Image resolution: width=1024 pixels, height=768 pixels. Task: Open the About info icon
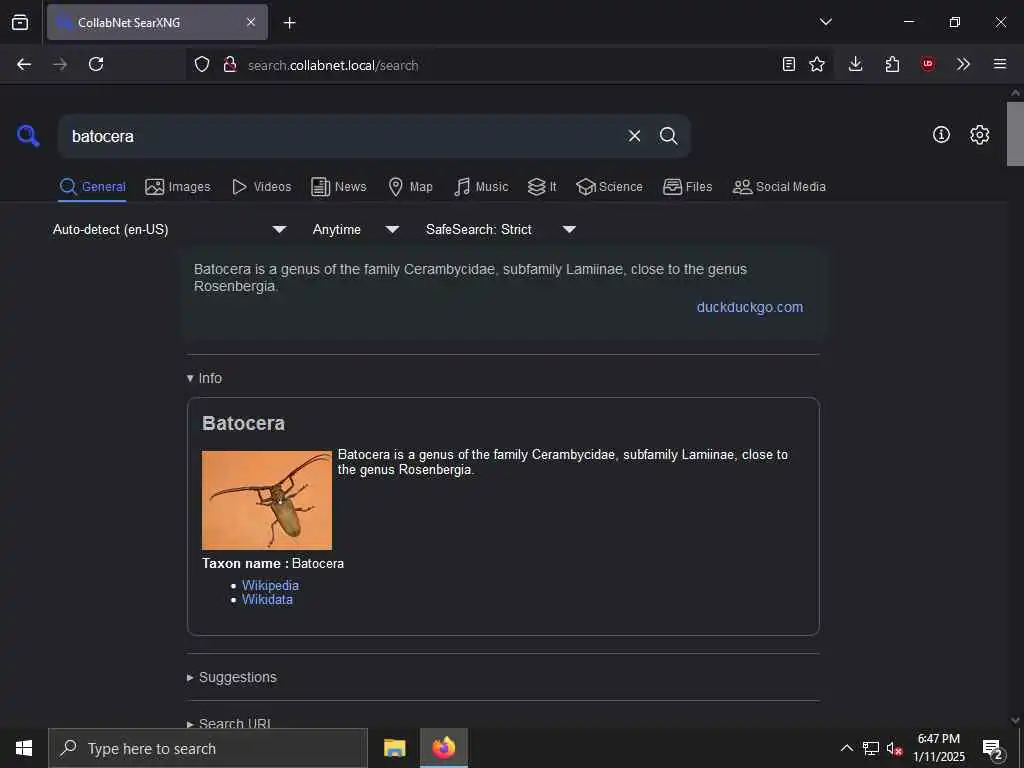click(x=941, y=135)
